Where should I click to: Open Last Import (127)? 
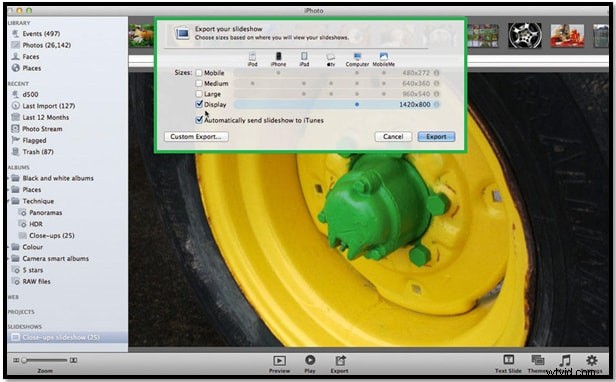click(x=43, y=106)
